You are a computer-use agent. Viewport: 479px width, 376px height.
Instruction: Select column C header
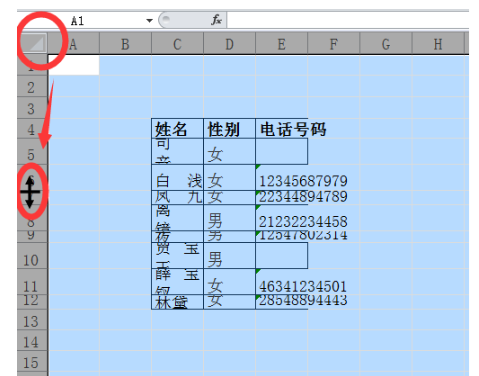coord(177,44)
